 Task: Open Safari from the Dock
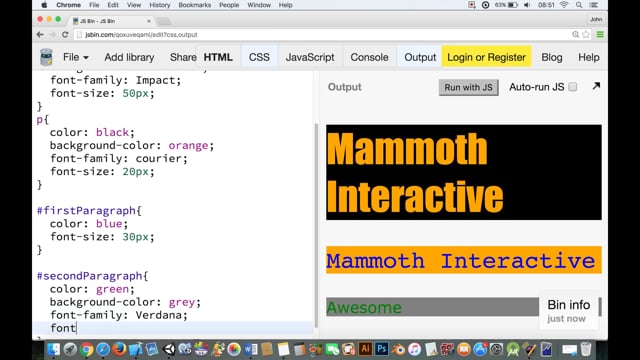coord(102,349)
